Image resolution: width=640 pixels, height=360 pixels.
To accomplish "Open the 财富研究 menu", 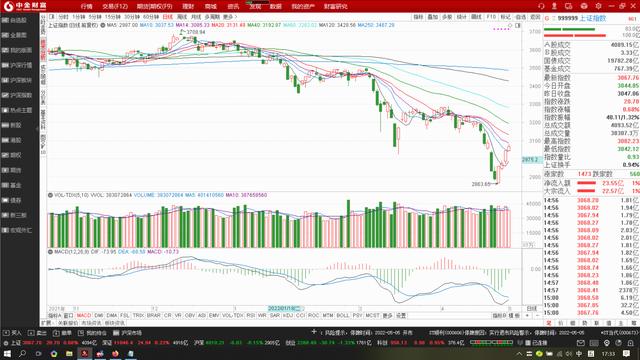I will click(336, 7).
